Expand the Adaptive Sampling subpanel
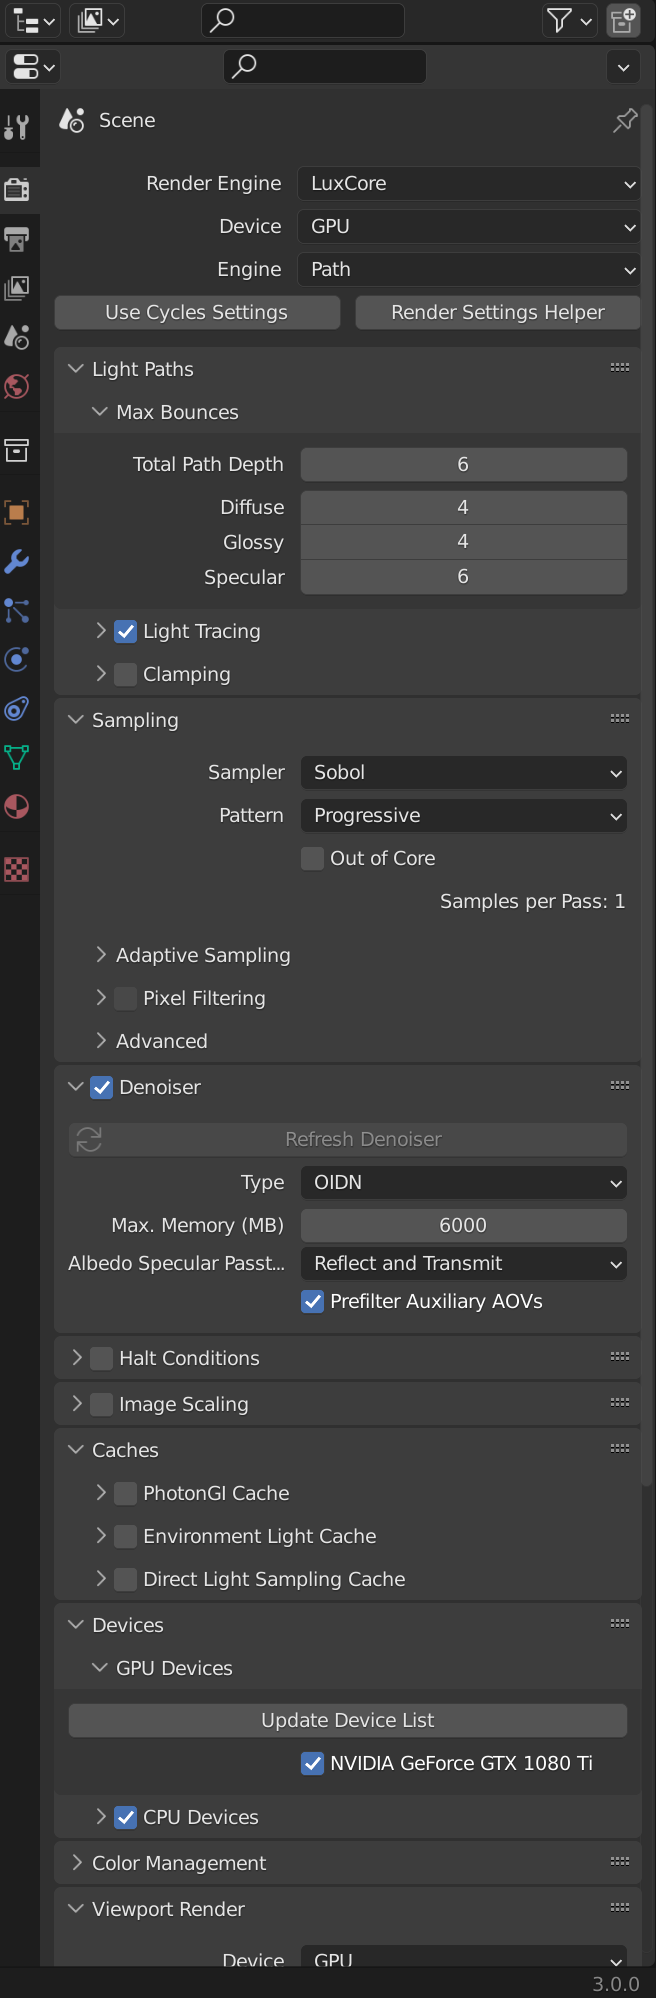The width and height of the screenshot is (656, 1998). click(x=101, y=955)
